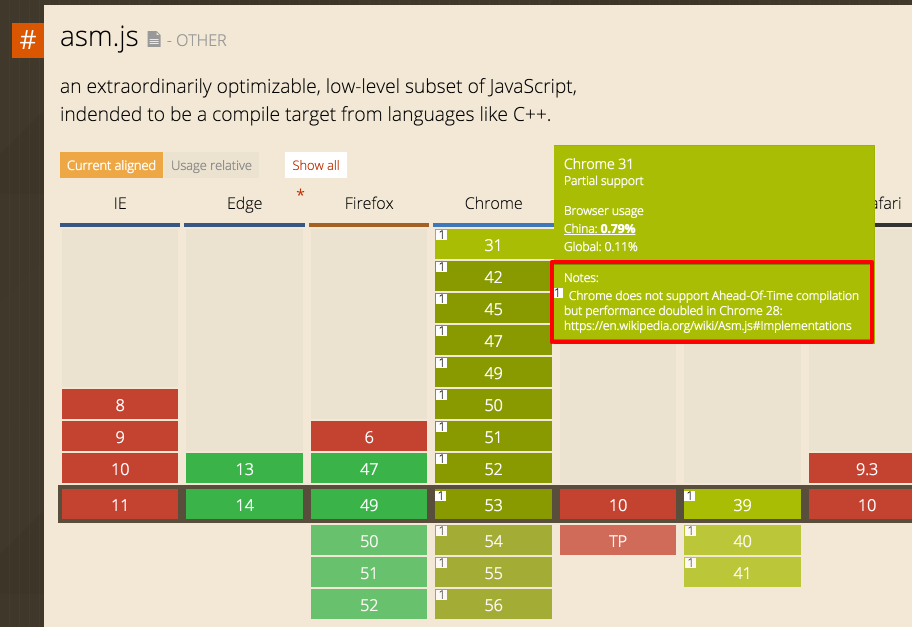Click the OTHER category label

coord(201,40)
